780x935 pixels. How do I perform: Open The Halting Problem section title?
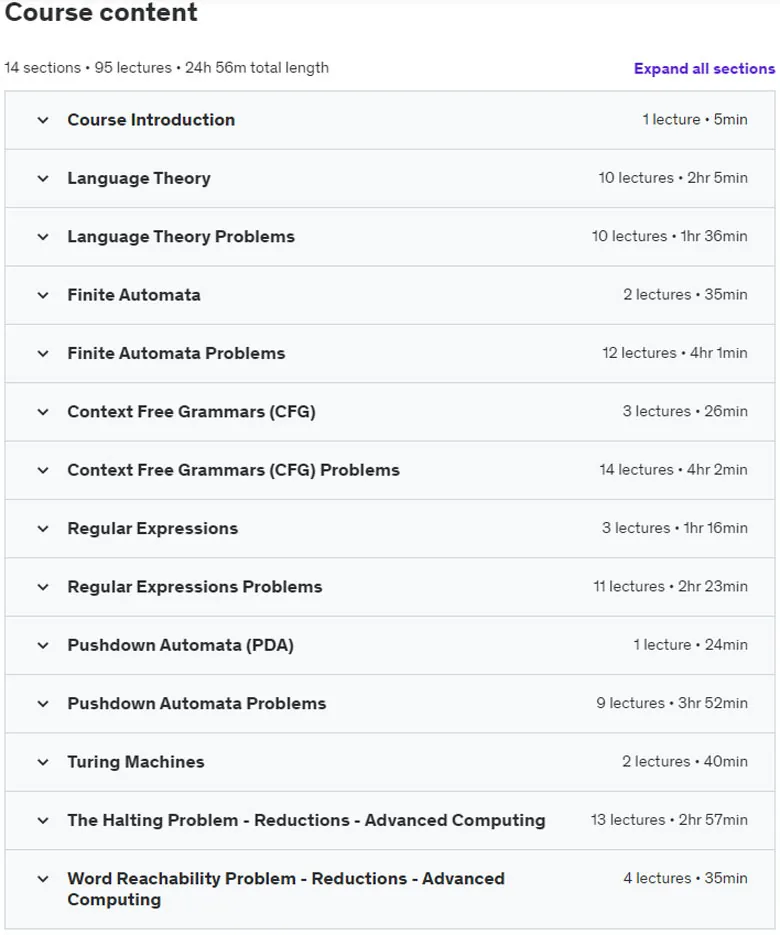307,821
